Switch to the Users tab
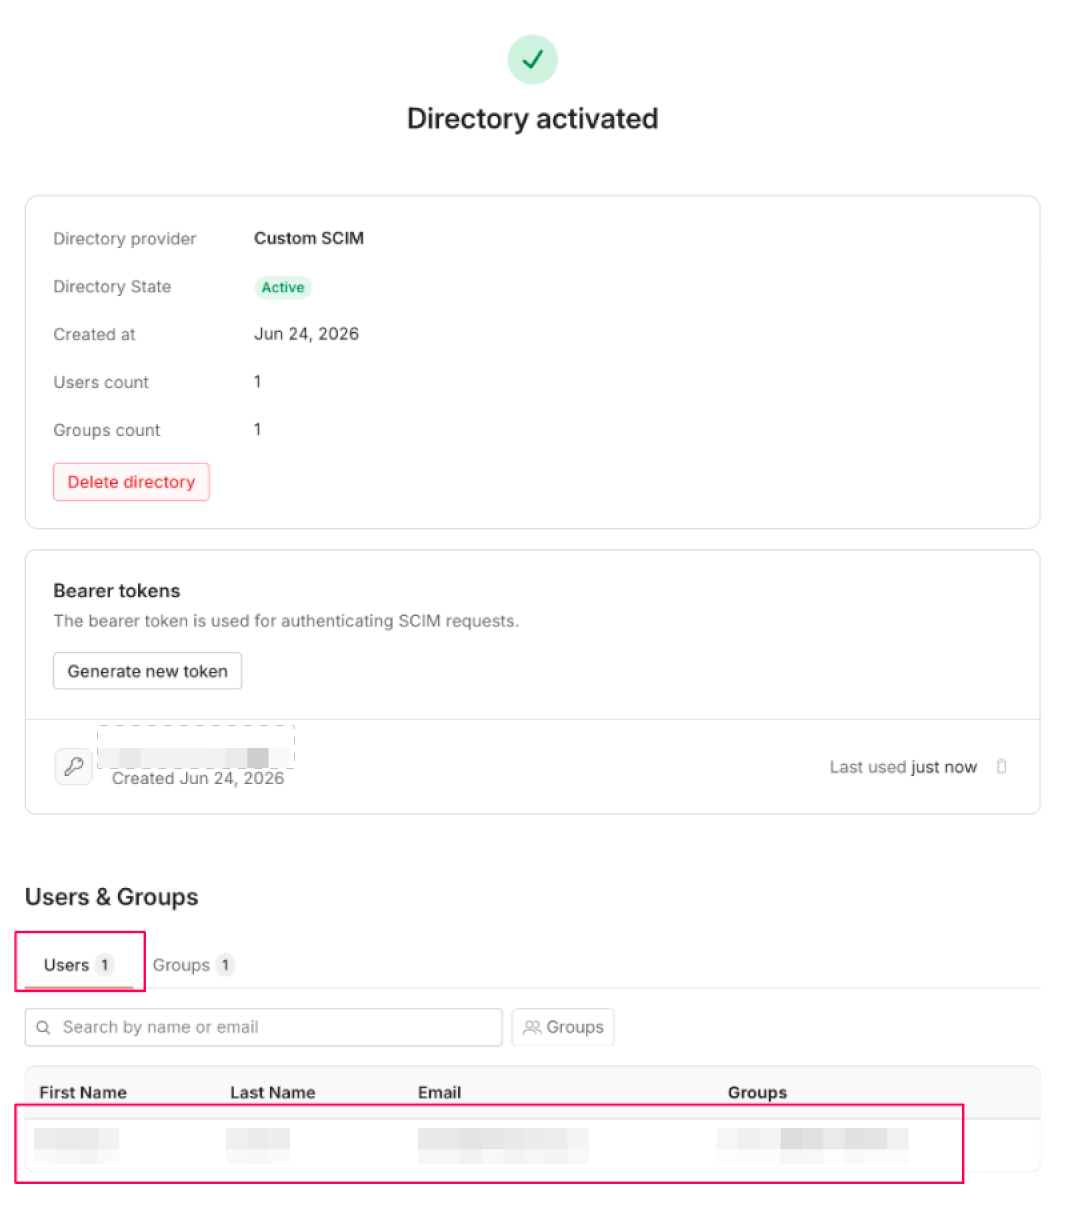The width and height of the screenshot is (1092, 1226). tap(79, 965)
